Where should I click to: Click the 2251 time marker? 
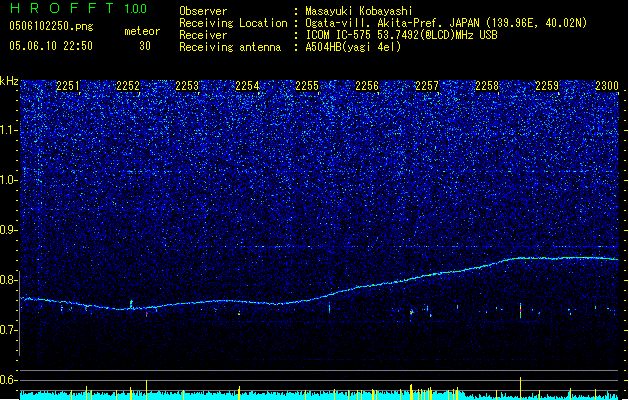click(68, 86)
